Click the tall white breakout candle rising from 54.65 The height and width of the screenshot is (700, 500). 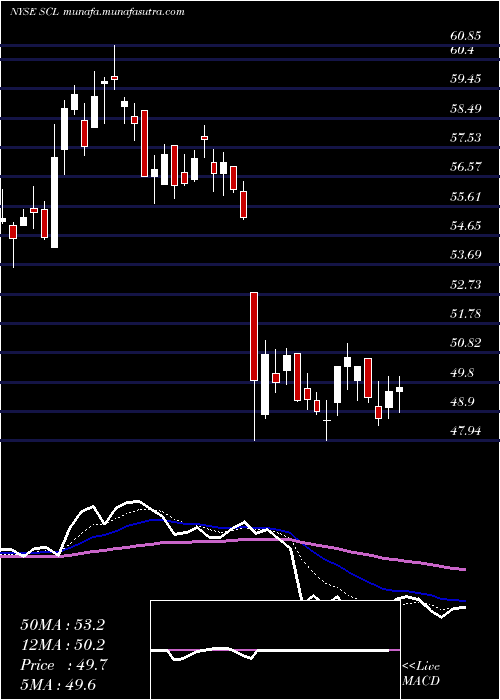coord(54,202)
